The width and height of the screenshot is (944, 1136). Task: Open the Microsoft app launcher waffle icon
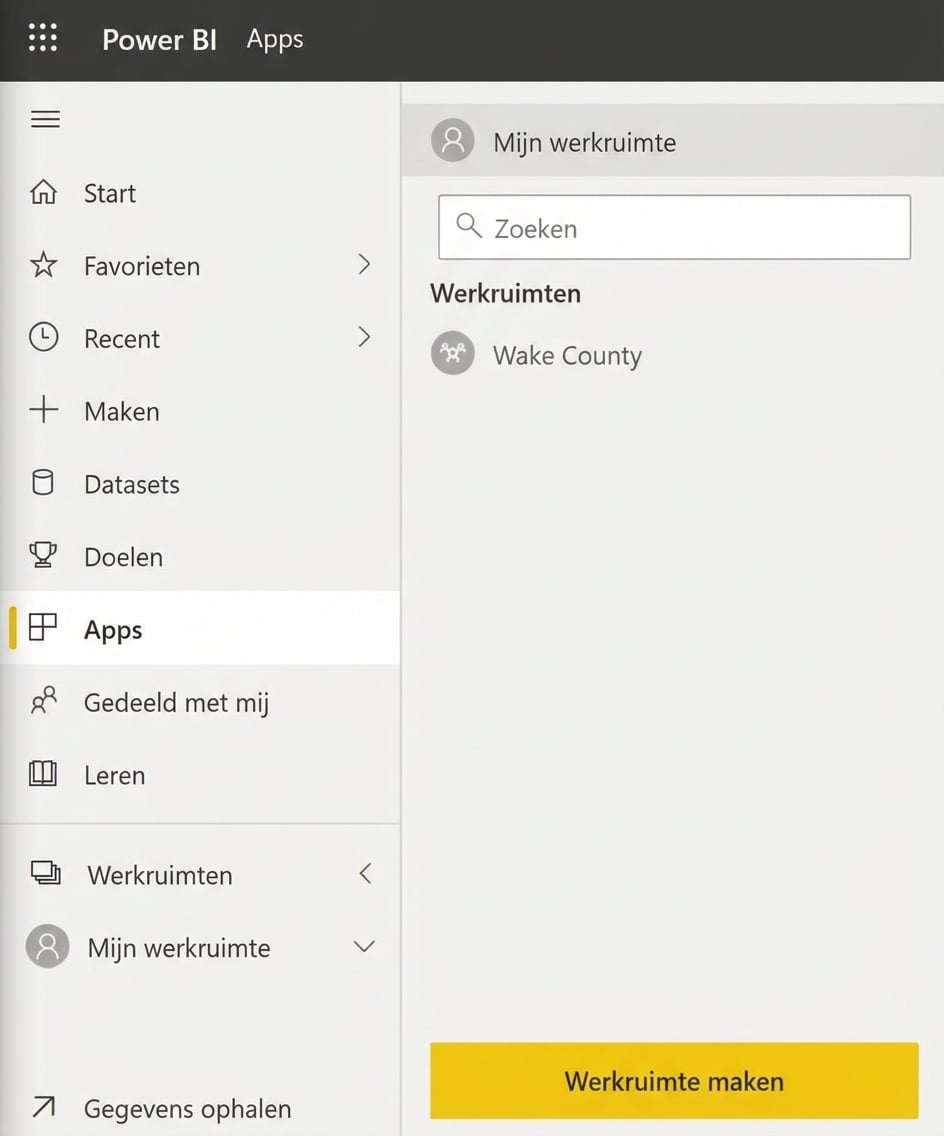pos(42,37)
